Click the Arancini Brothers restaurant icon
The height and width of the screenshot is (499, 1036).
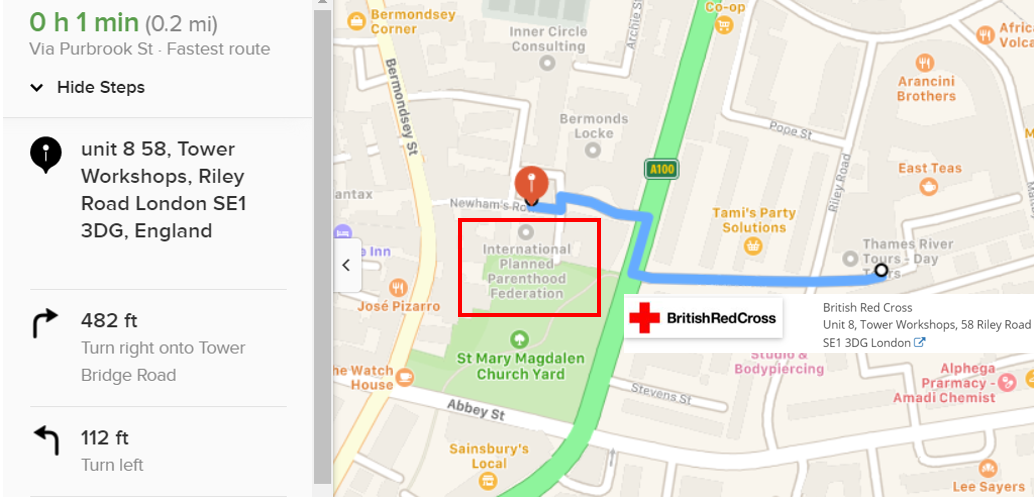[925, 63]
